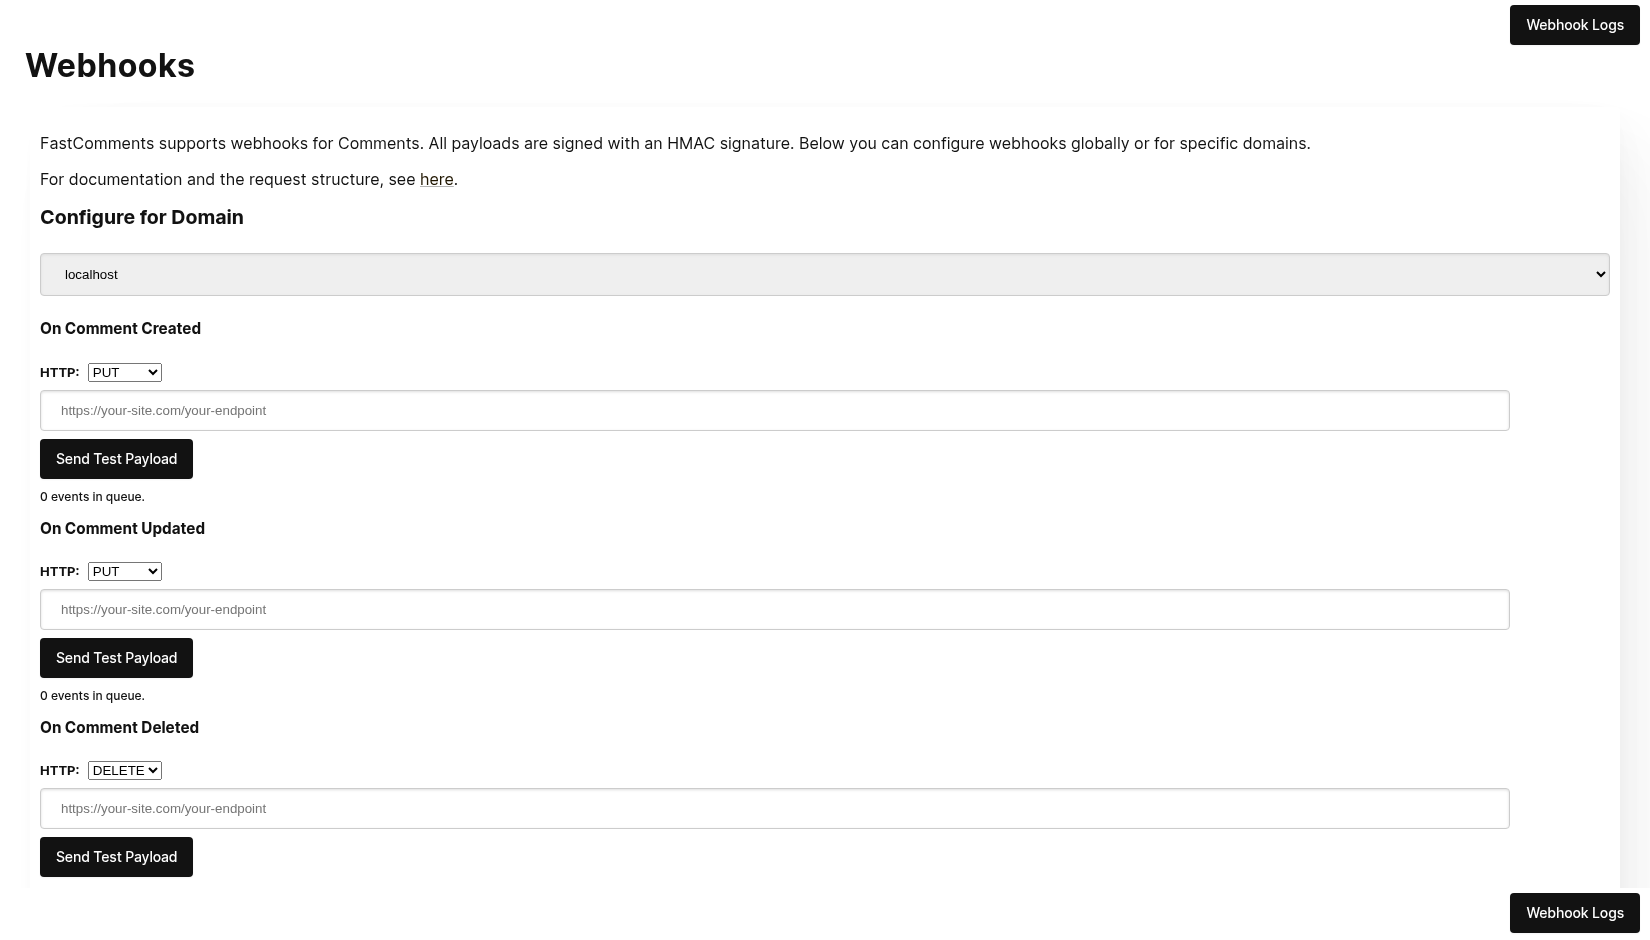Screen dimensions: 1650x940
Task: Focus the On Comment Updated endpoint URL field
Action: click(x=775, y=610)
